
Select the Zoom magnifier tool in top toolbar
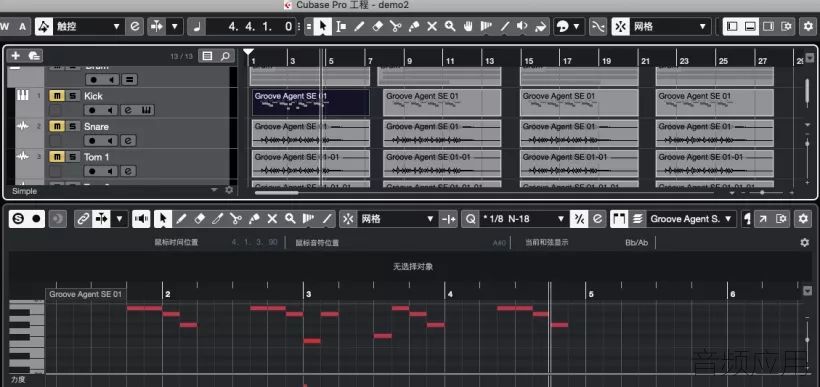point(450,26)
